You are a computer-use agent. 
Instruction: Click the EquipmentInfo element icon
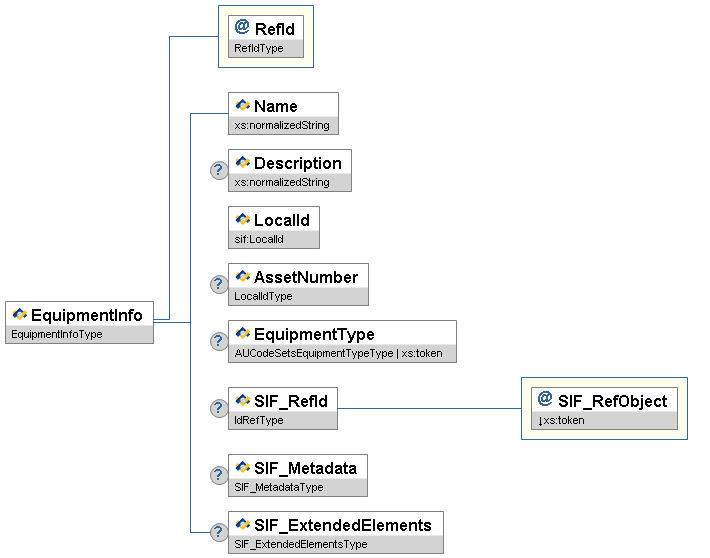[x=19, y=315]
